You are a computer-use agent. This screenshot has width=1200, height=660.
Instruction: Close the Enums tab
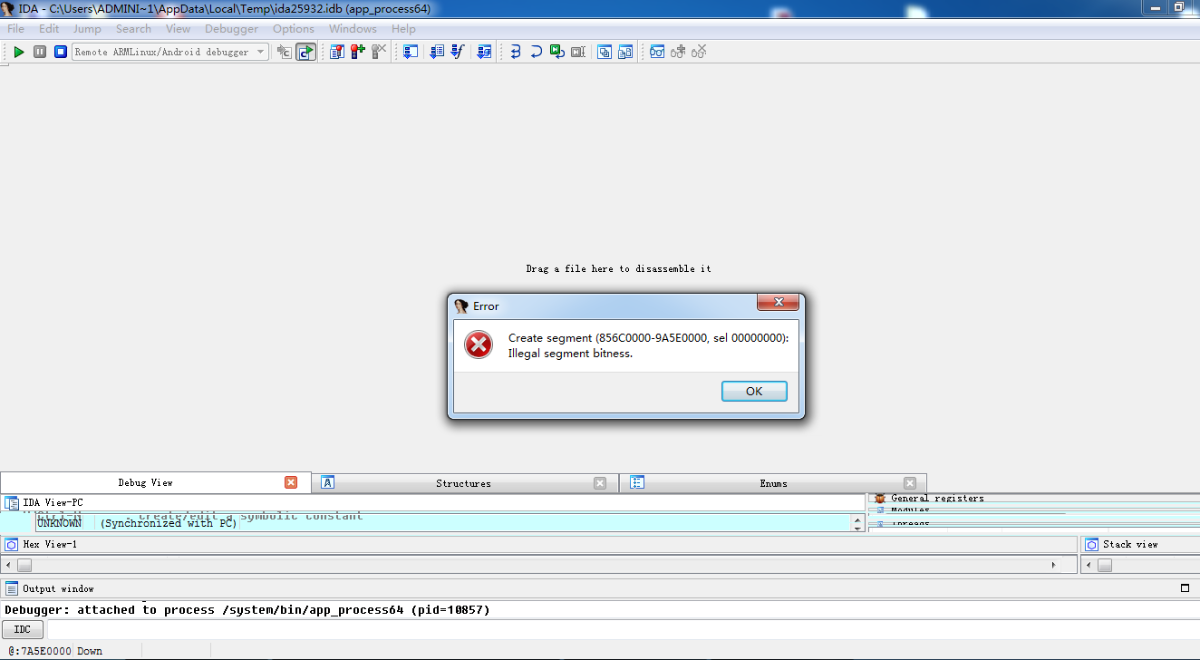[x=910, y=483]
